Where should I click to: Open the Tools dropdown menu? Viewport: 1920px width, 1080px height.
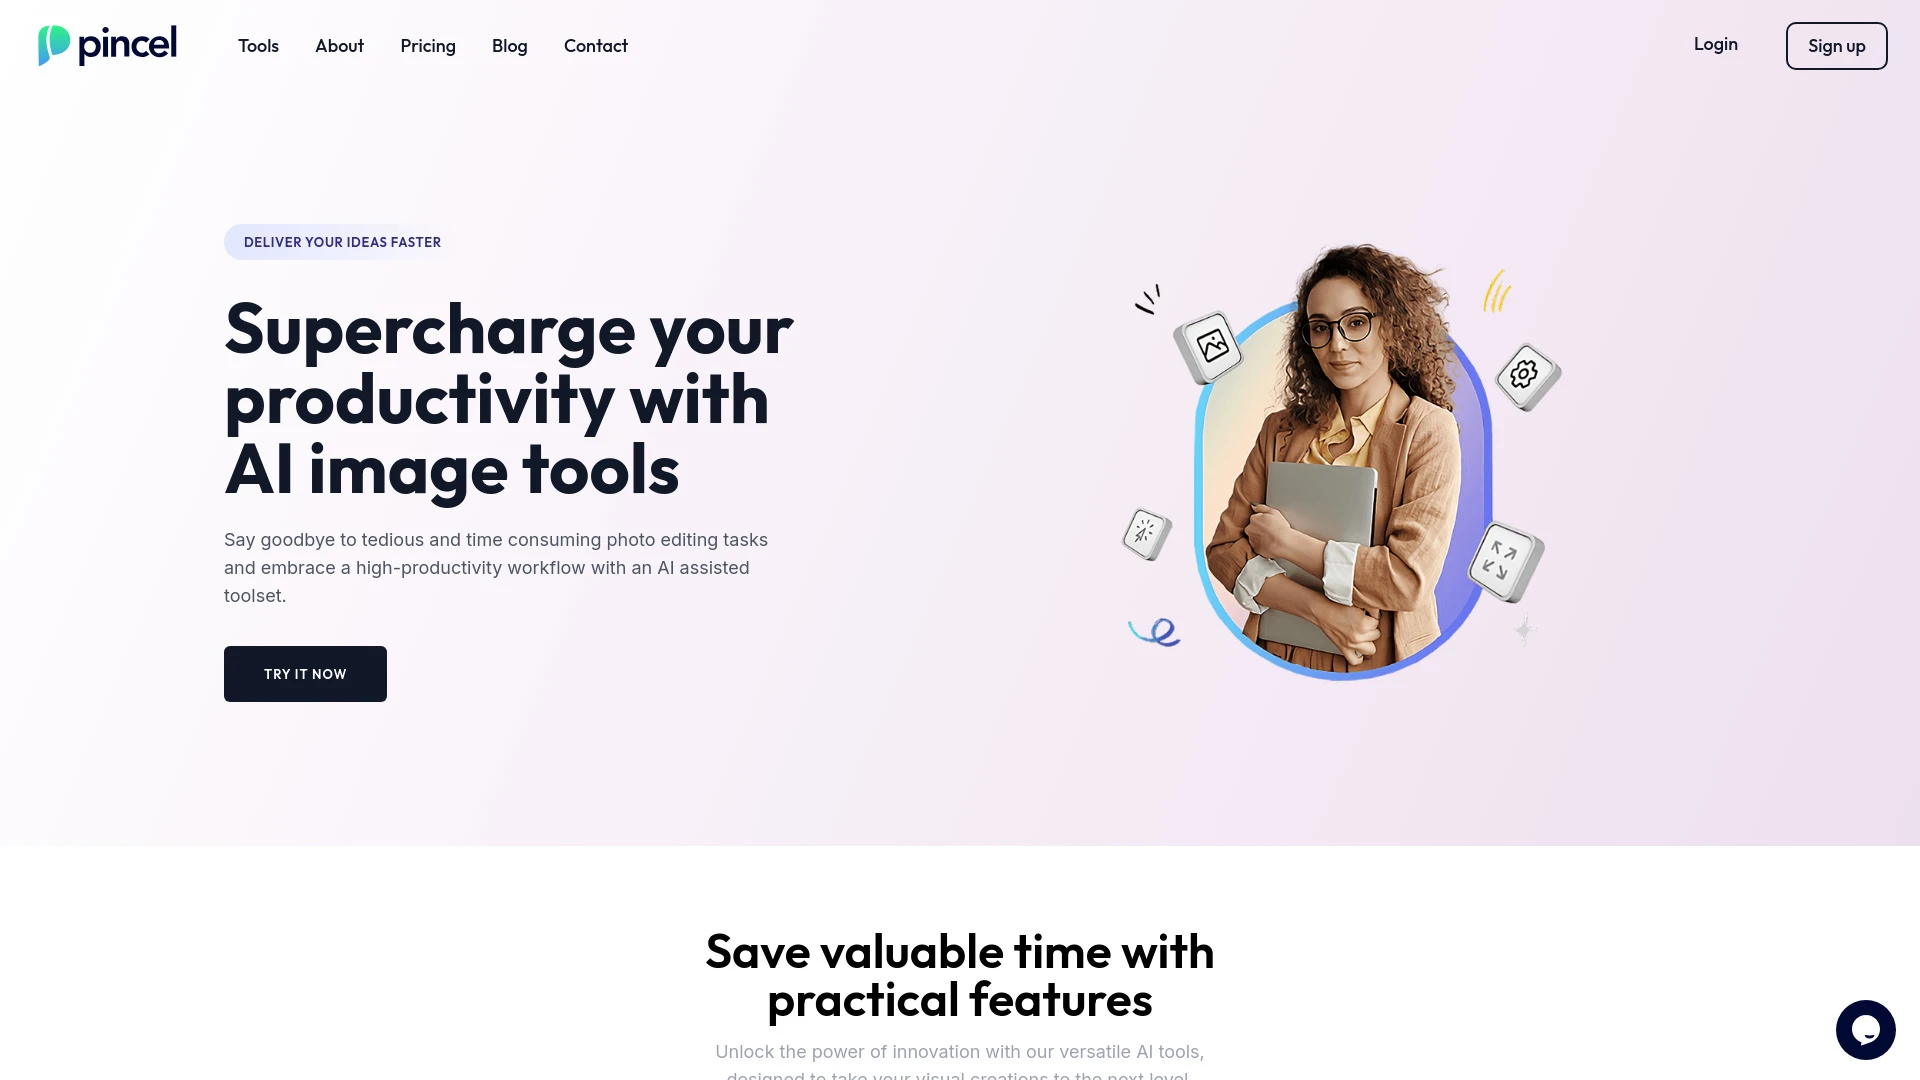coord(258,45)
